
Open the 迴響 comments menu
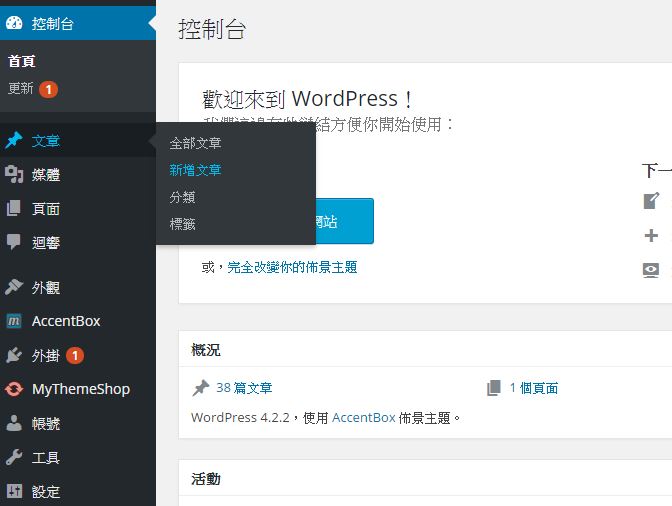pos(78,242)
